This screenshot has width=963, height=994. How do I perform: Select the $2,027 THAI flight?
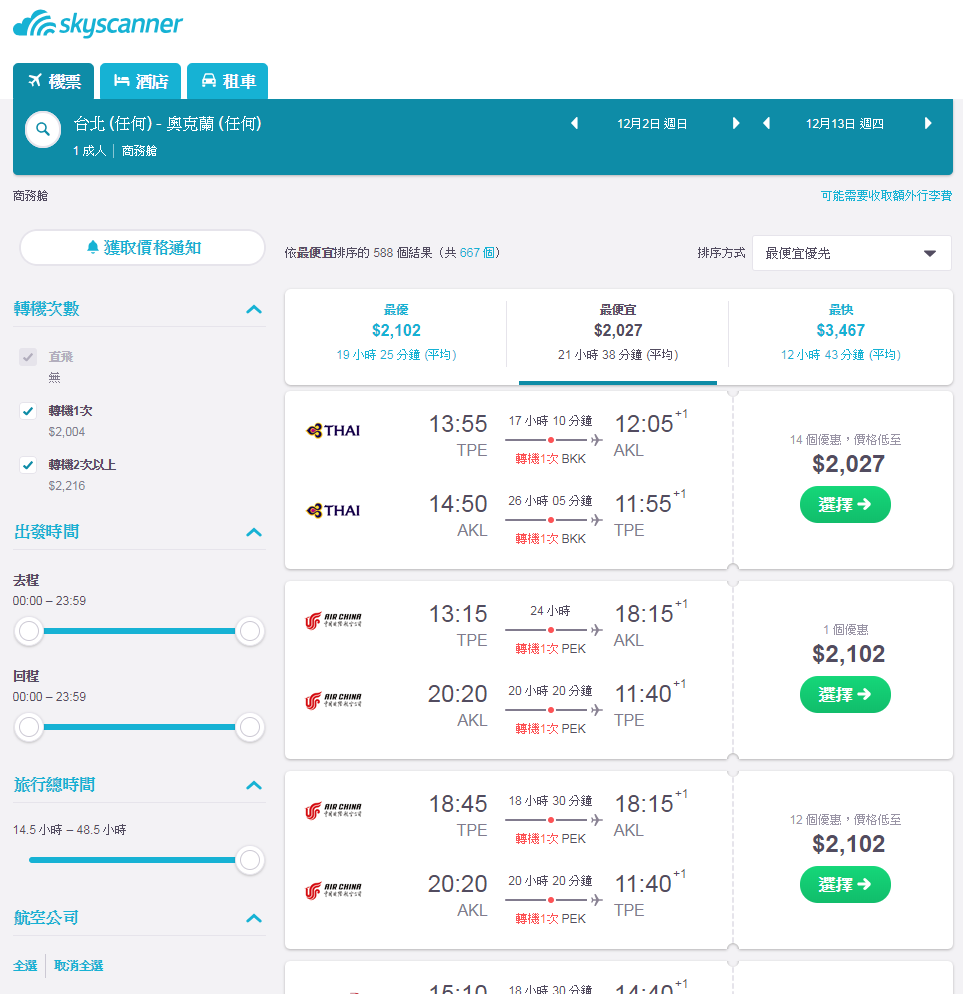tap(845, 505)
